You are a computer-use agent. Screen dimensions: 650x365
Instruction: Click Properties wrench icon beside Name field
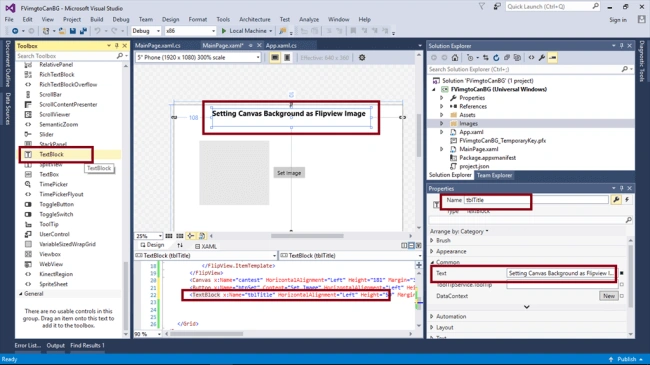click(x=616, y=200)
